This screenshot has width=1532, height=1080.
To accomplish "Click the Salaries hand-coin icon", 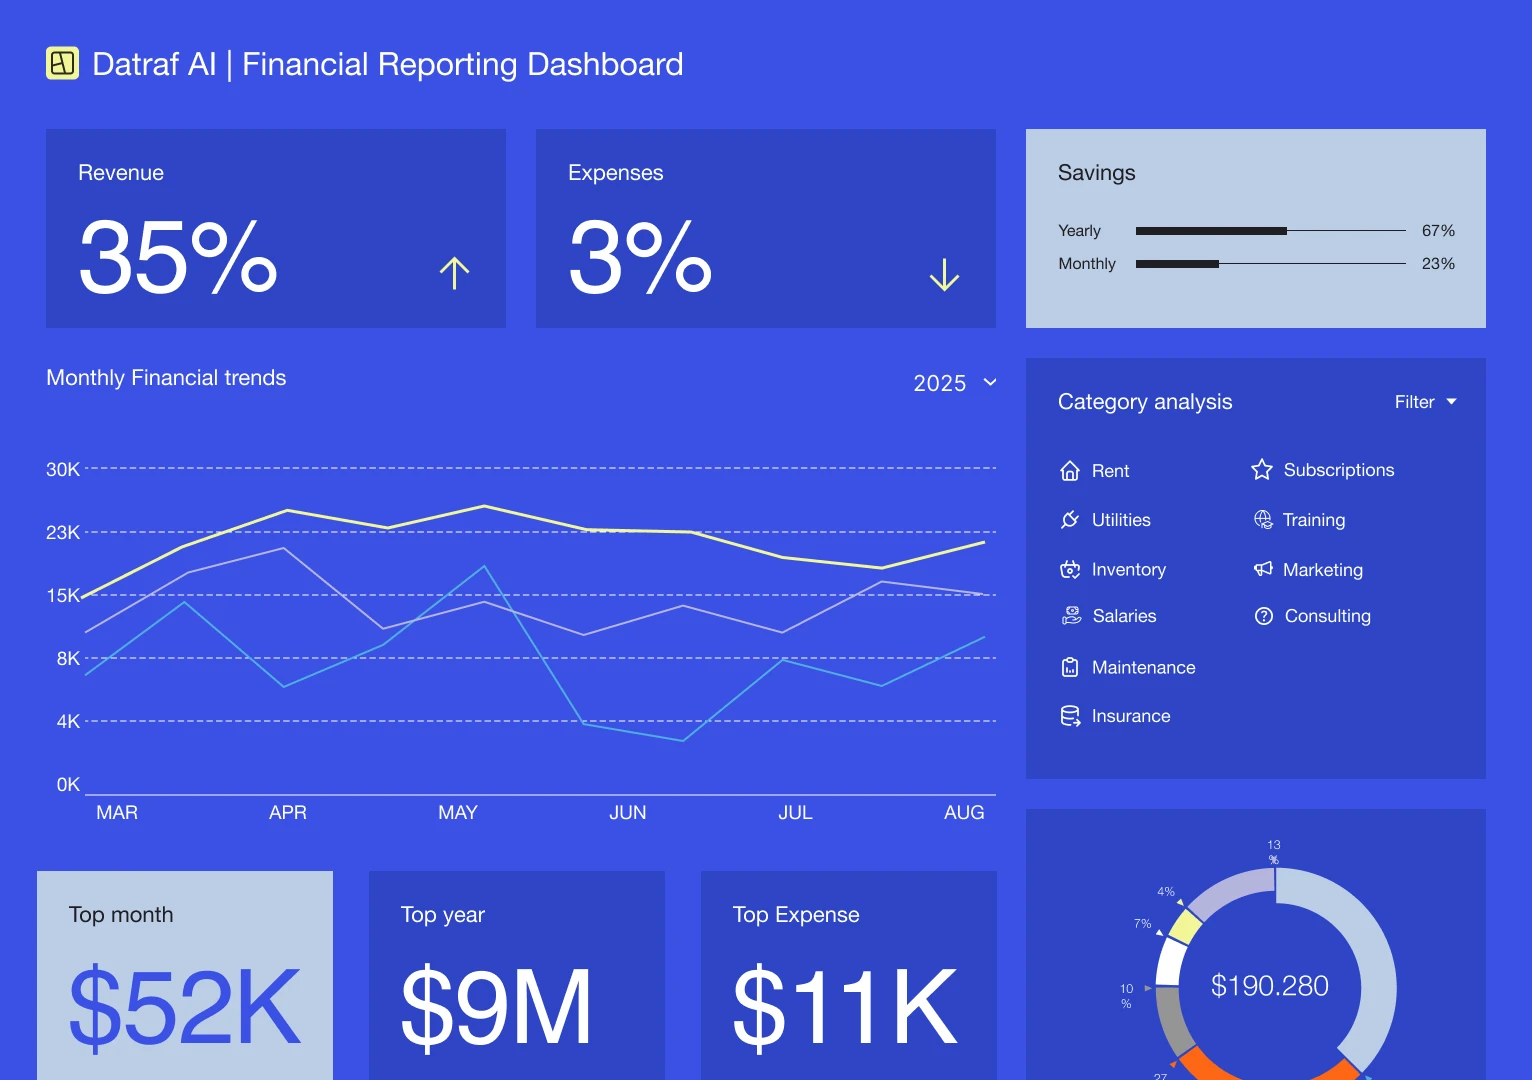I will [x=1071, y=616].
